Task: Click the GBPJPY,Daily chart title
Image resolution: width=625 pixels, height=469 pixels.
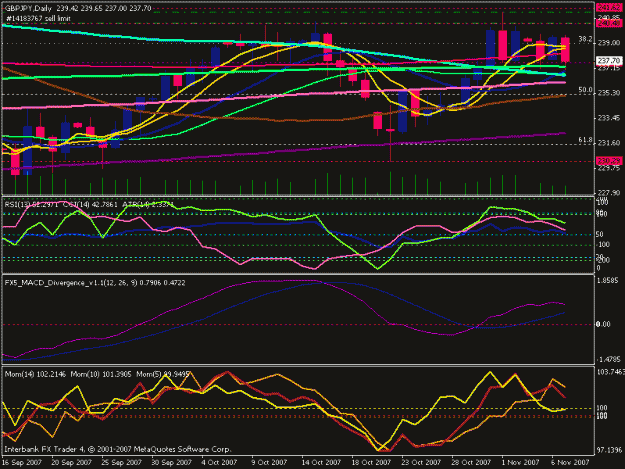Action: (x=29, y=8)
